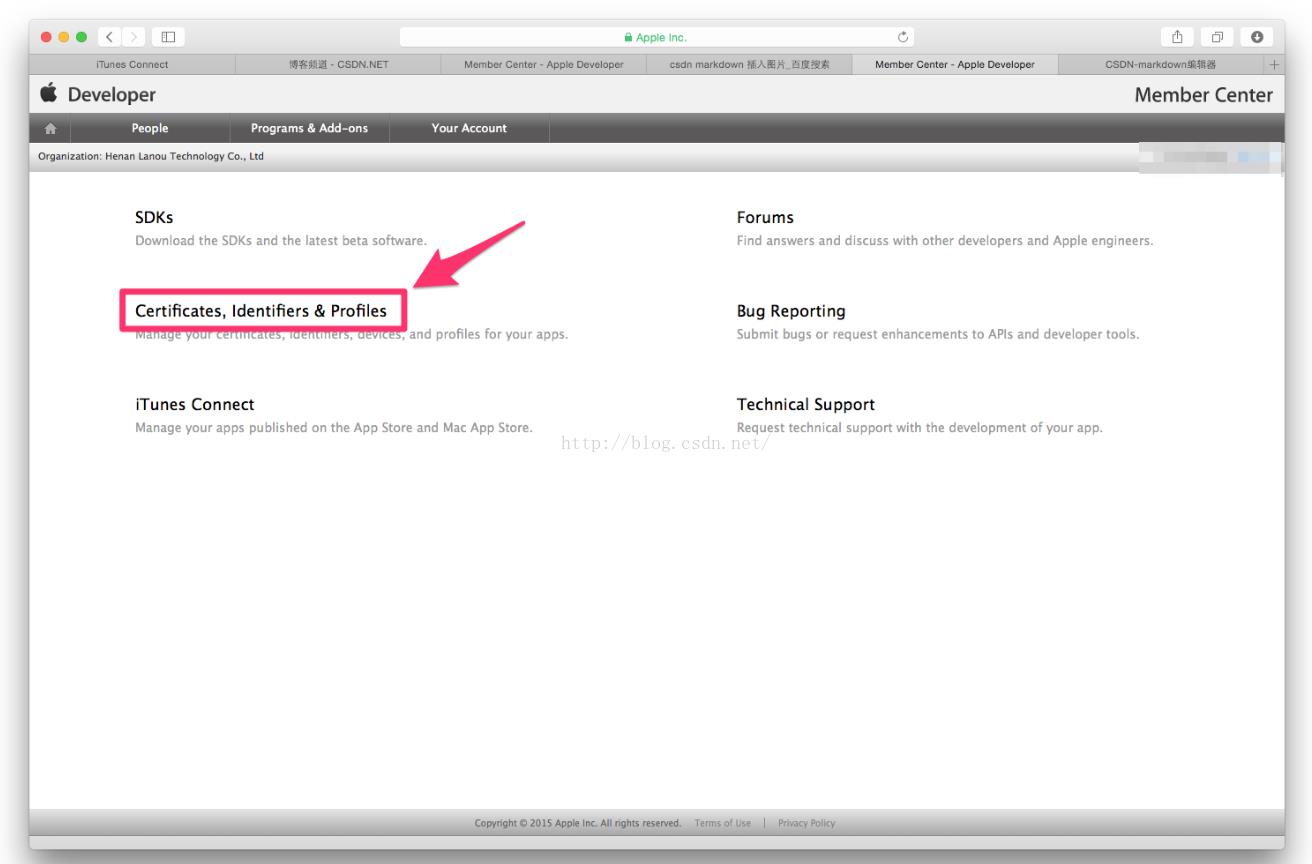Click the Safari address bar
The width and height of the screenshot is (1312, 864).
click(657, 38)
